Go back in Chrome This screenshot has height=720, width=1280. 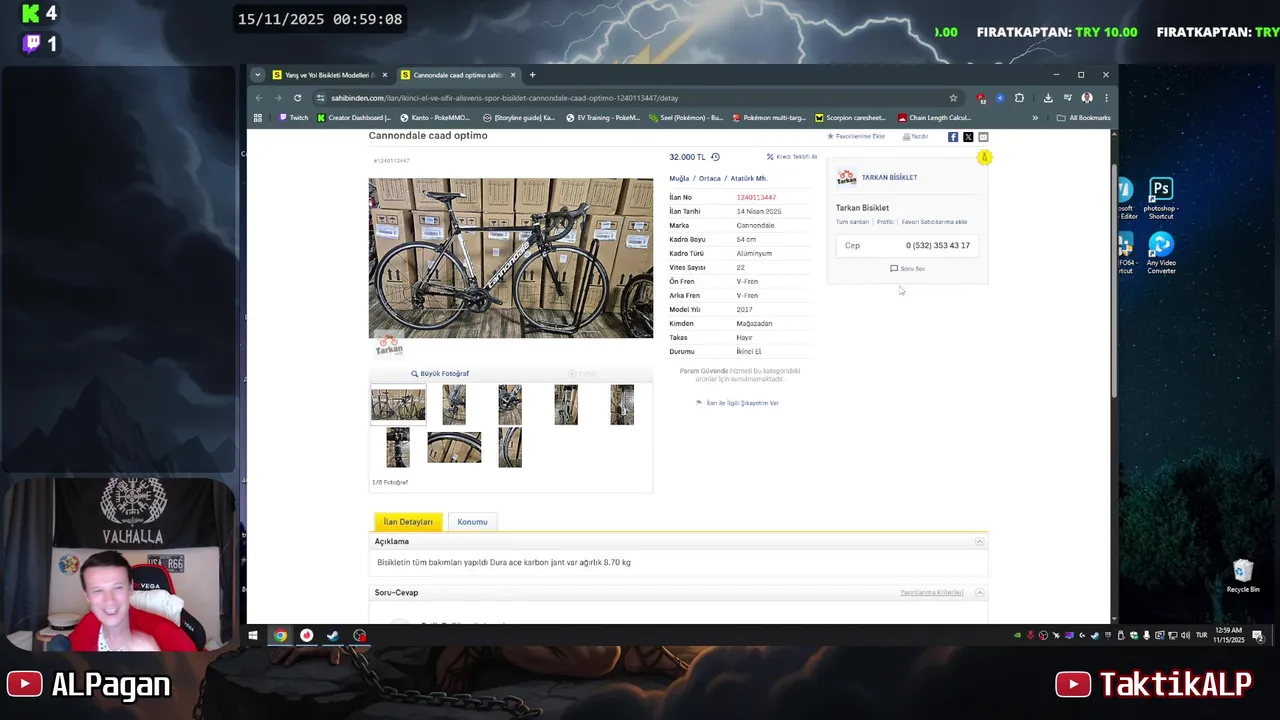[x=259, y=98]
